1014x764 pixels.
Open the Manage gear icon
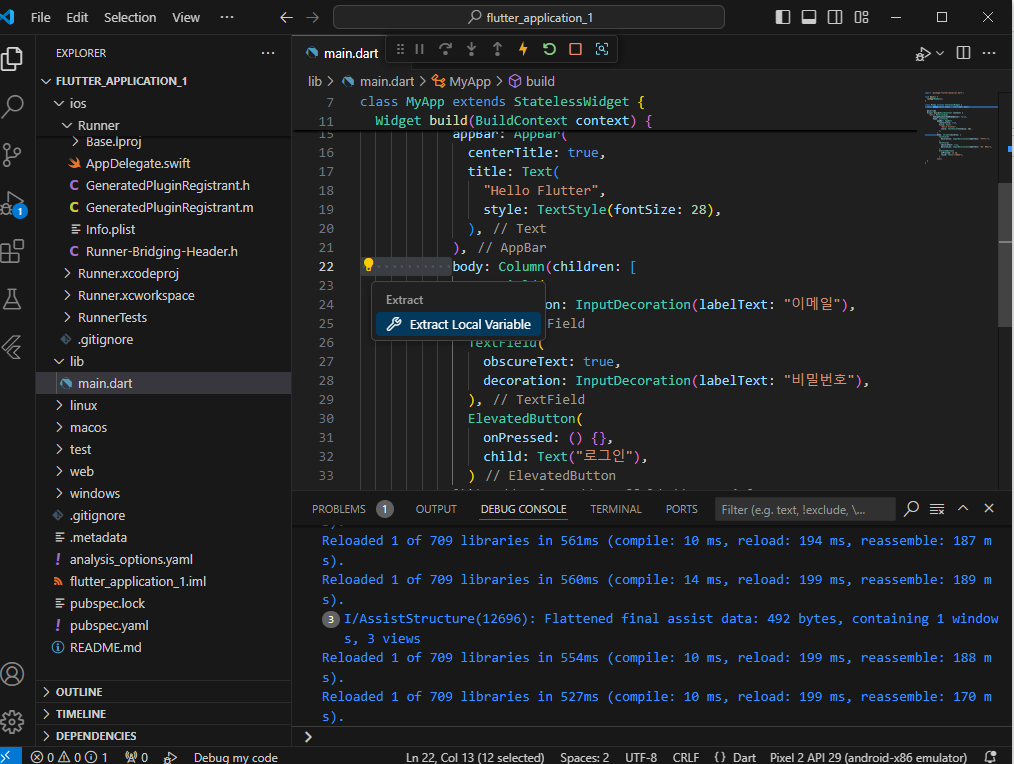(x=12, y=721)
